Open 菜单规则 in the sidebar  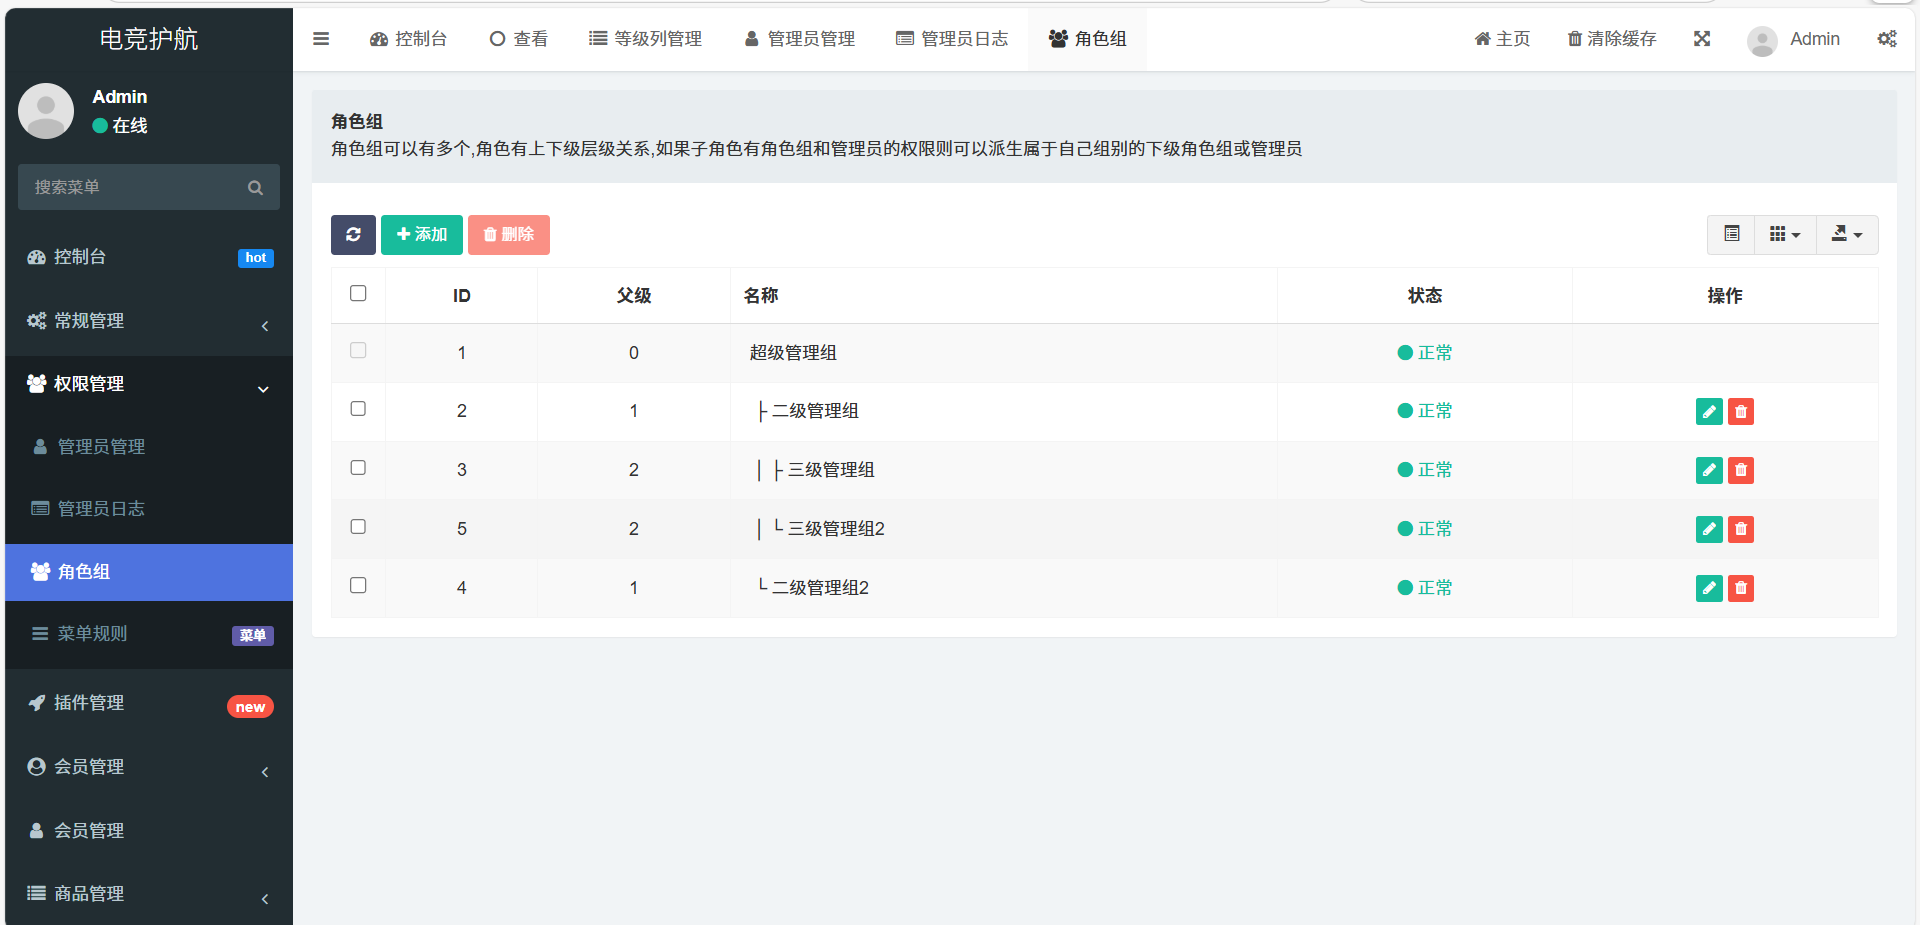coord(92,634)
